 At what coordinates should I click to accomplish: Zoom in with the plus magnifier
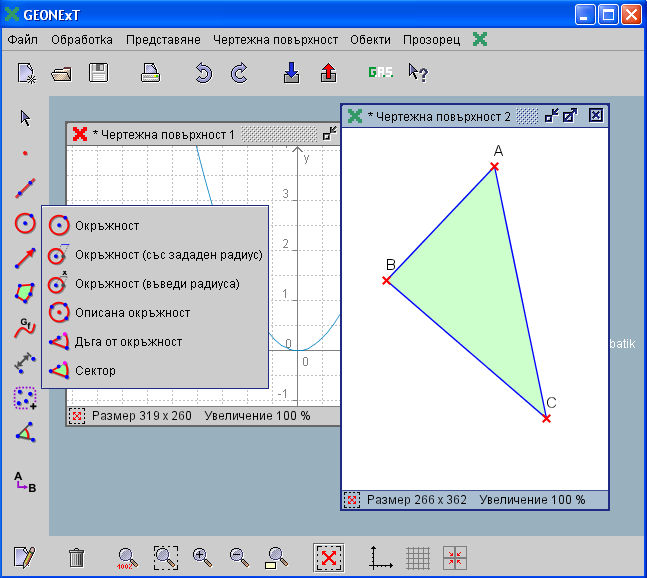(202, 558)
